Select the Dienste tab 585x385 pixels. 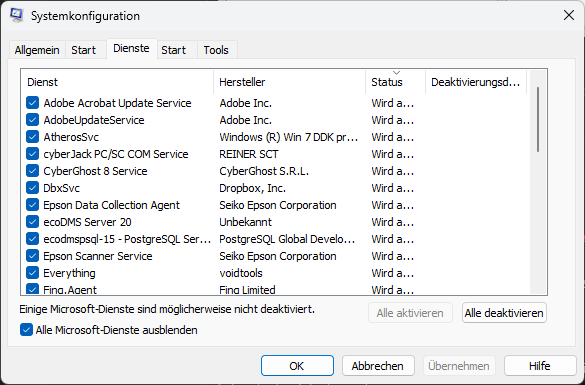point(131,48)
